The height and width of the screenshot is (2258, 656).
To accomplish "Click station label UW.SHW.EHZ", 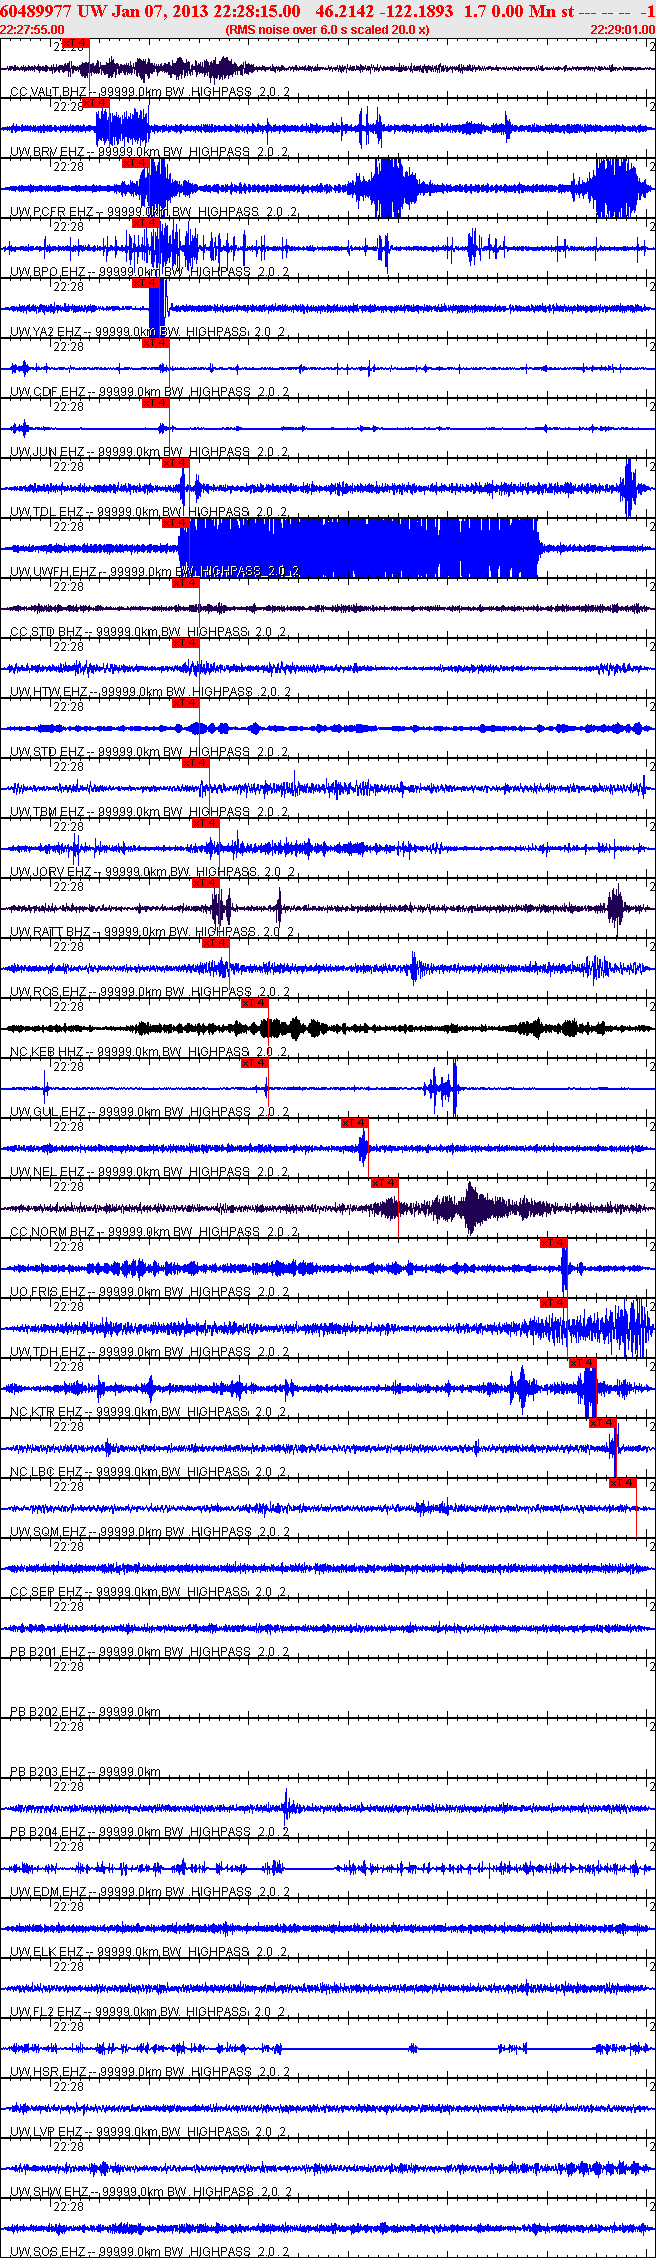I will (49, 2192).
